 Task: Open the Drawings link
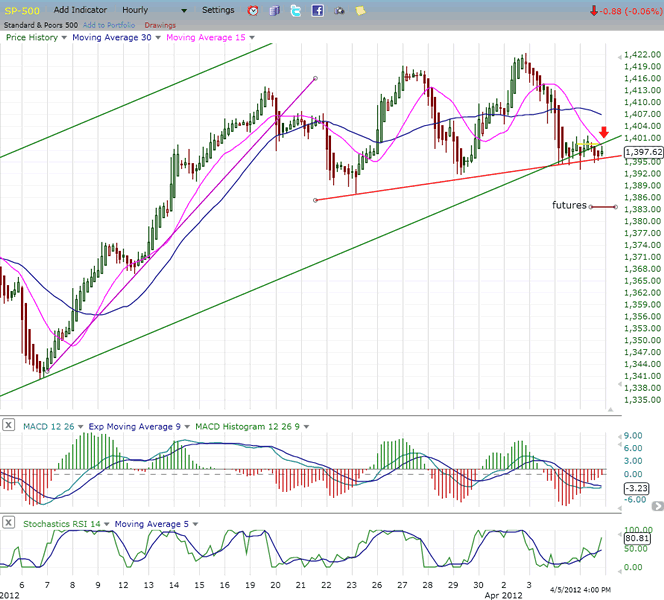point(160,25)
